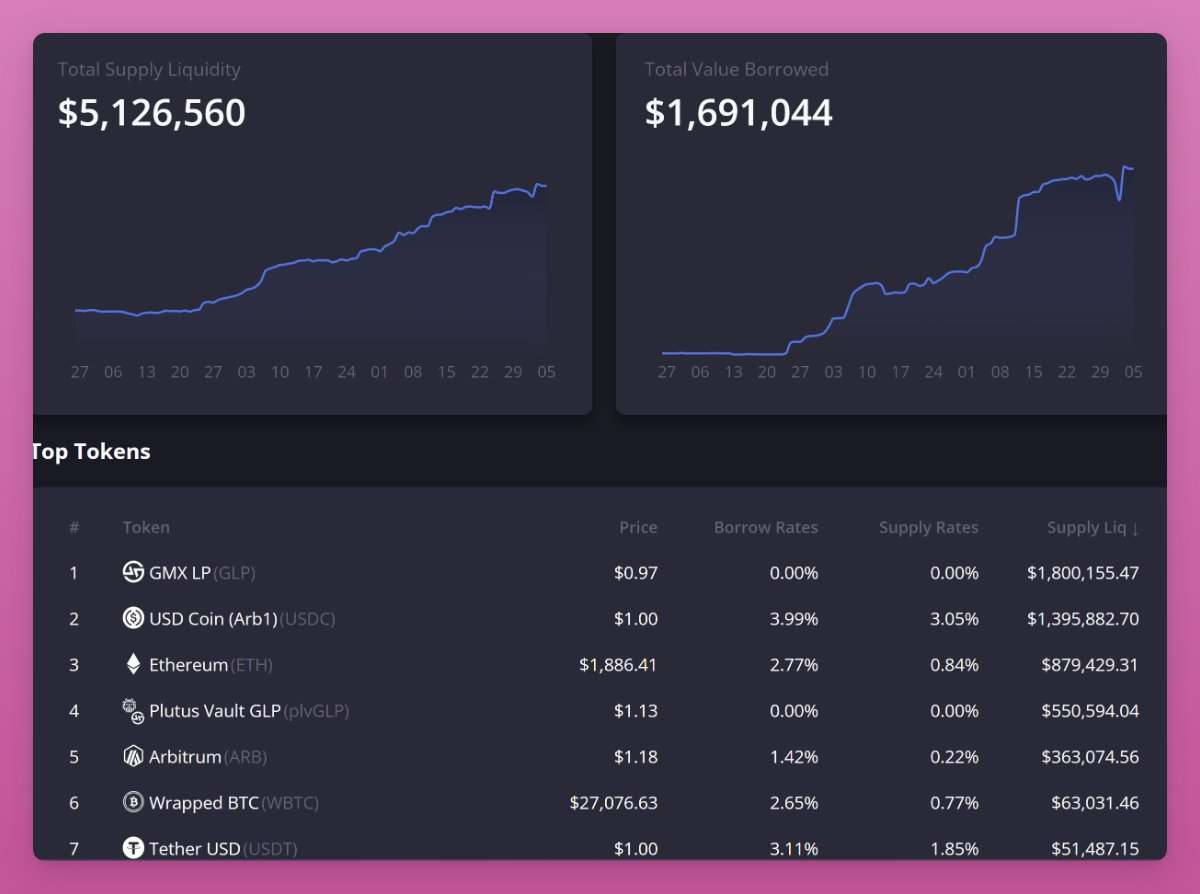Select the Arbitrum row in the table
The image size is (1200, 894).
pos(600,757)
